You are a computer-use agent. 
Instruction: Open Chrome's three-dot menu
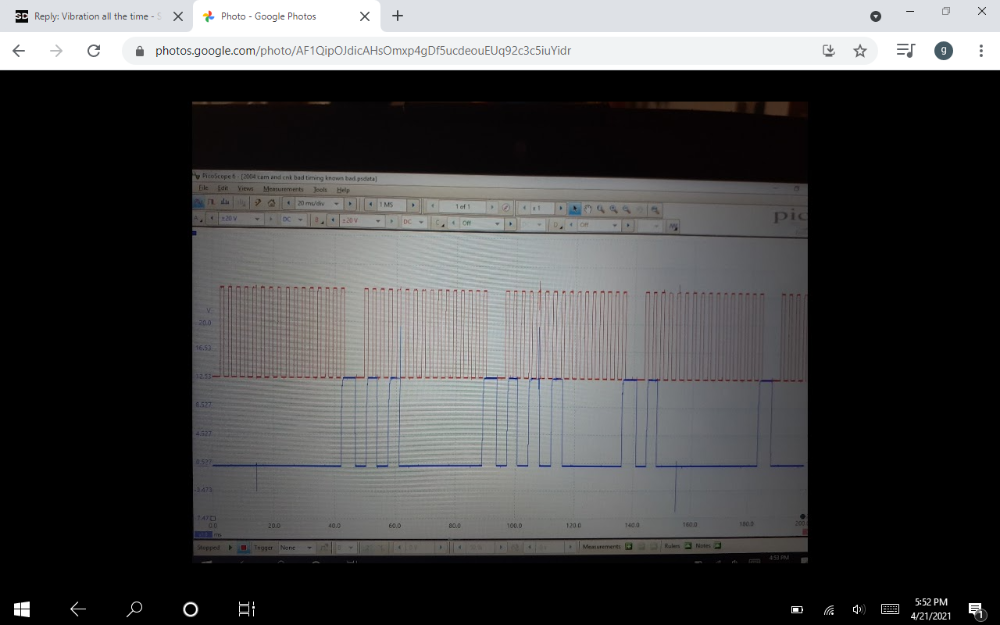981,51
